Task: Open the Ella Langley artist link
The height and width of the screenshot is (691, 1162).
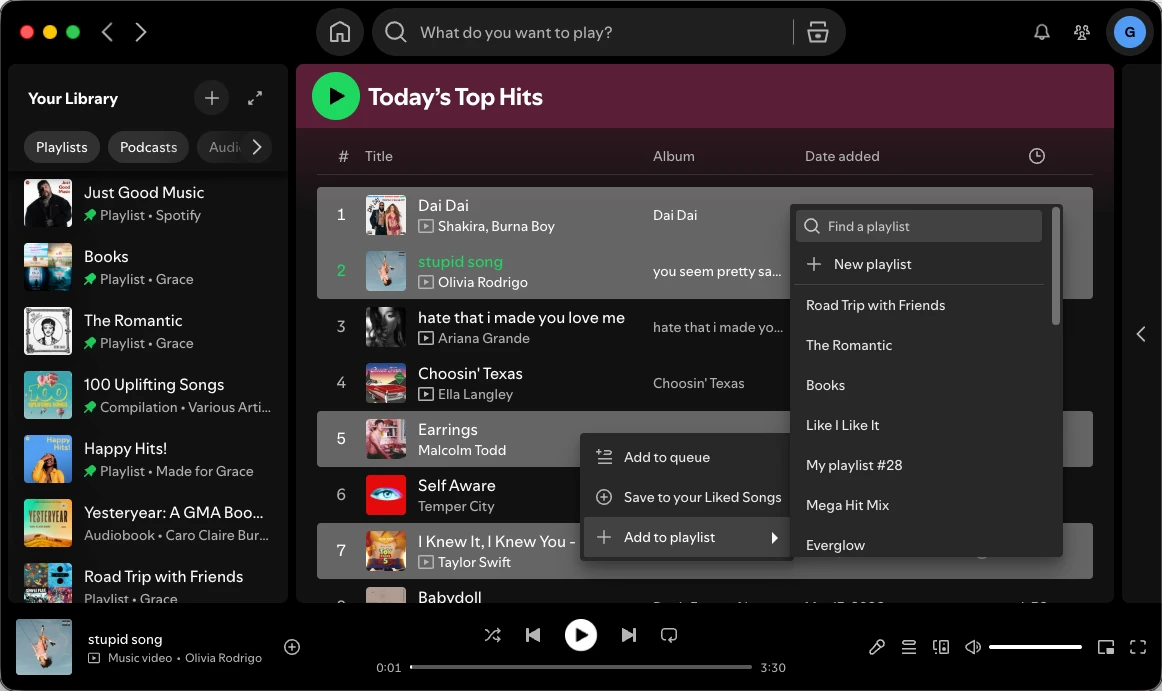Action: point(475,394)
